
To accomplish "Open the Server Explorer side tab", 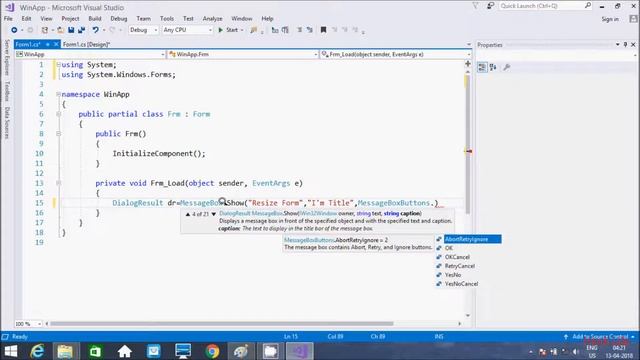I will pyautogui.click(x=7, y=58).
